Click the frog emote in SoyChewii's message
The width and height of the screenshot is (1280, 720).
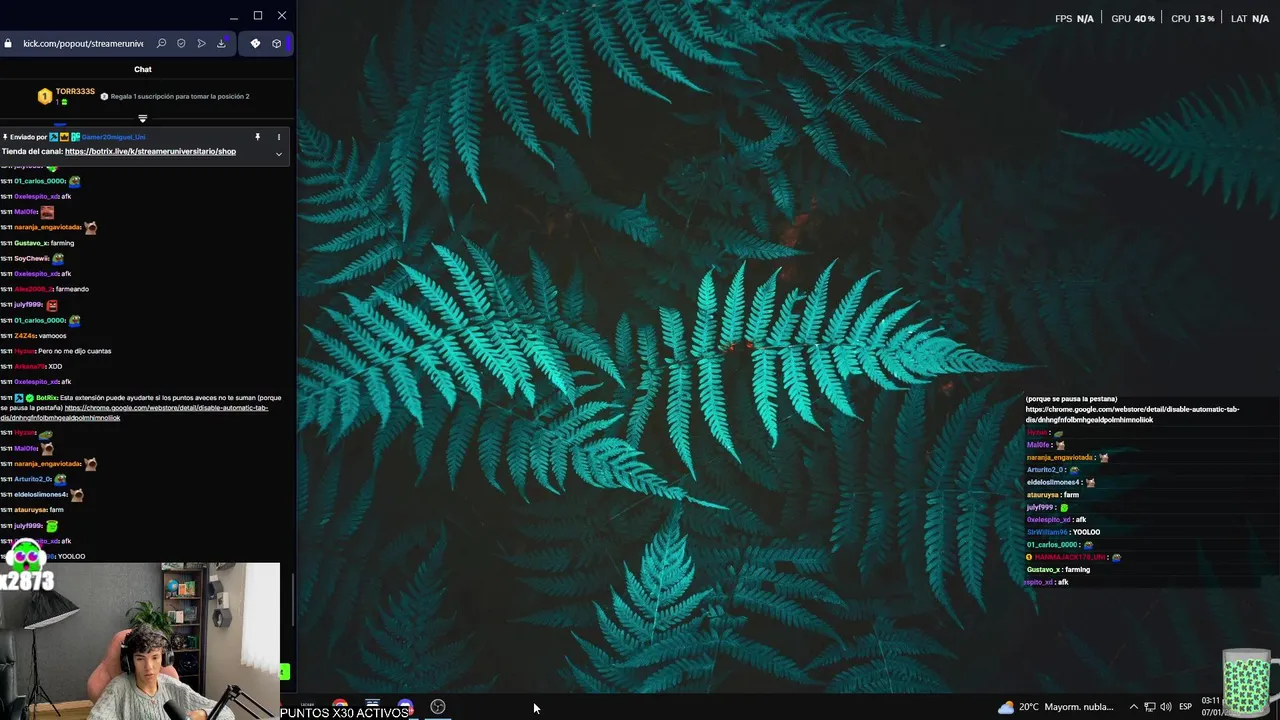(x=58, y=258)
